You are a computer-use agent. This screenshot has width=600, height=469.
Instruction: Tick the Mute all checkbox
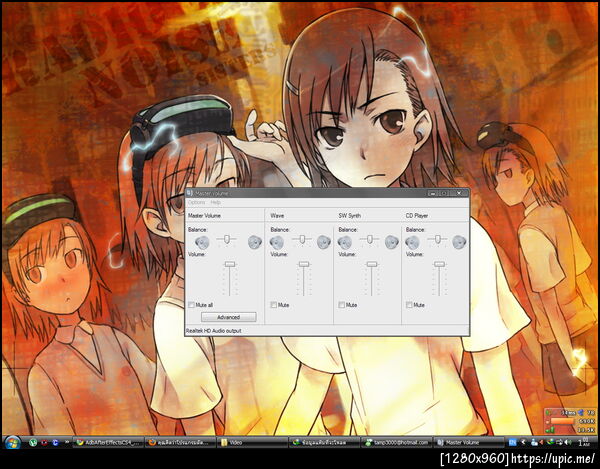coord(191,305)
